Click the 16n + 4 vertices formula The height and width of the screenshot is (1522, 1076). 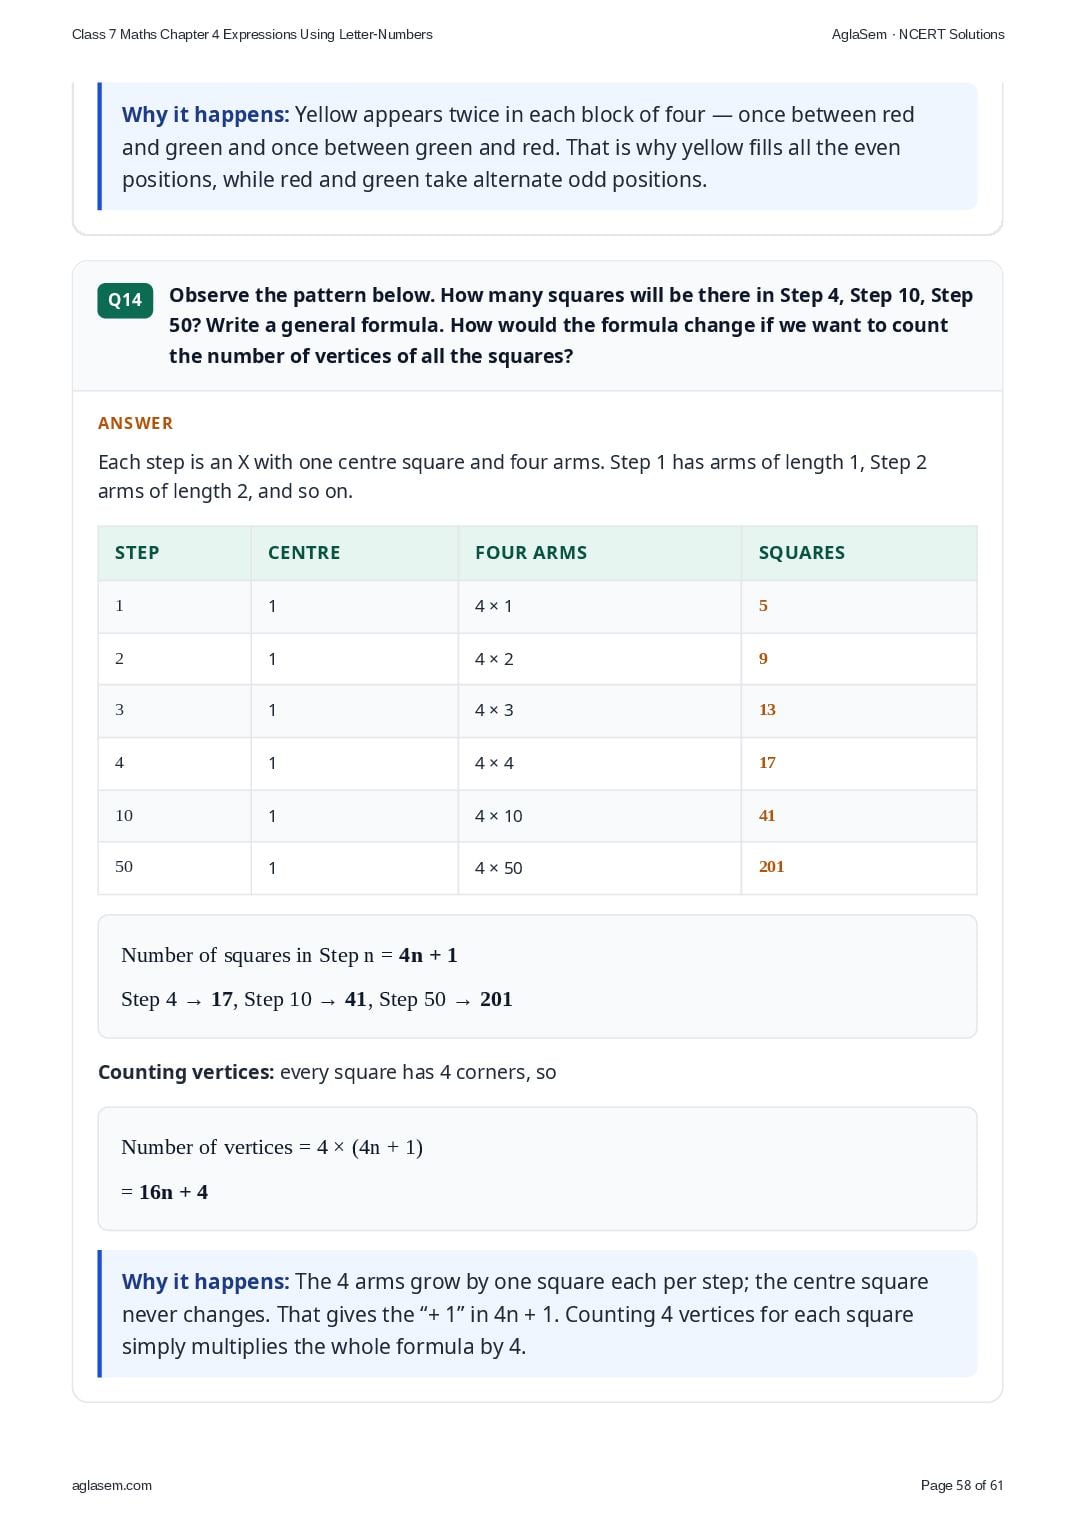click(165, 1192)
